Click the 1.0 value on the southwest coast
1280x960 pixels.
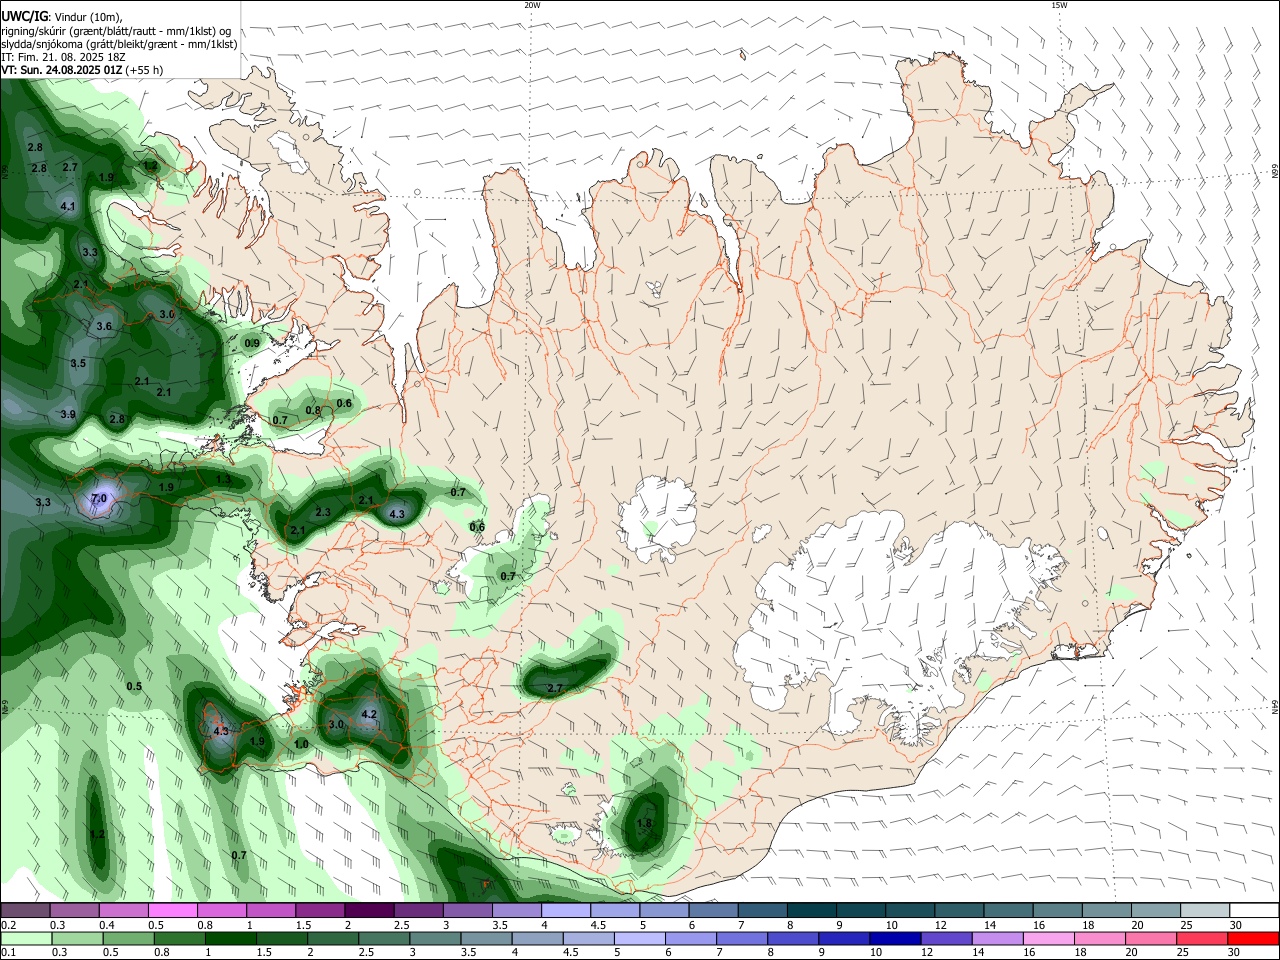pyautogui.click(x=301, y=744)
